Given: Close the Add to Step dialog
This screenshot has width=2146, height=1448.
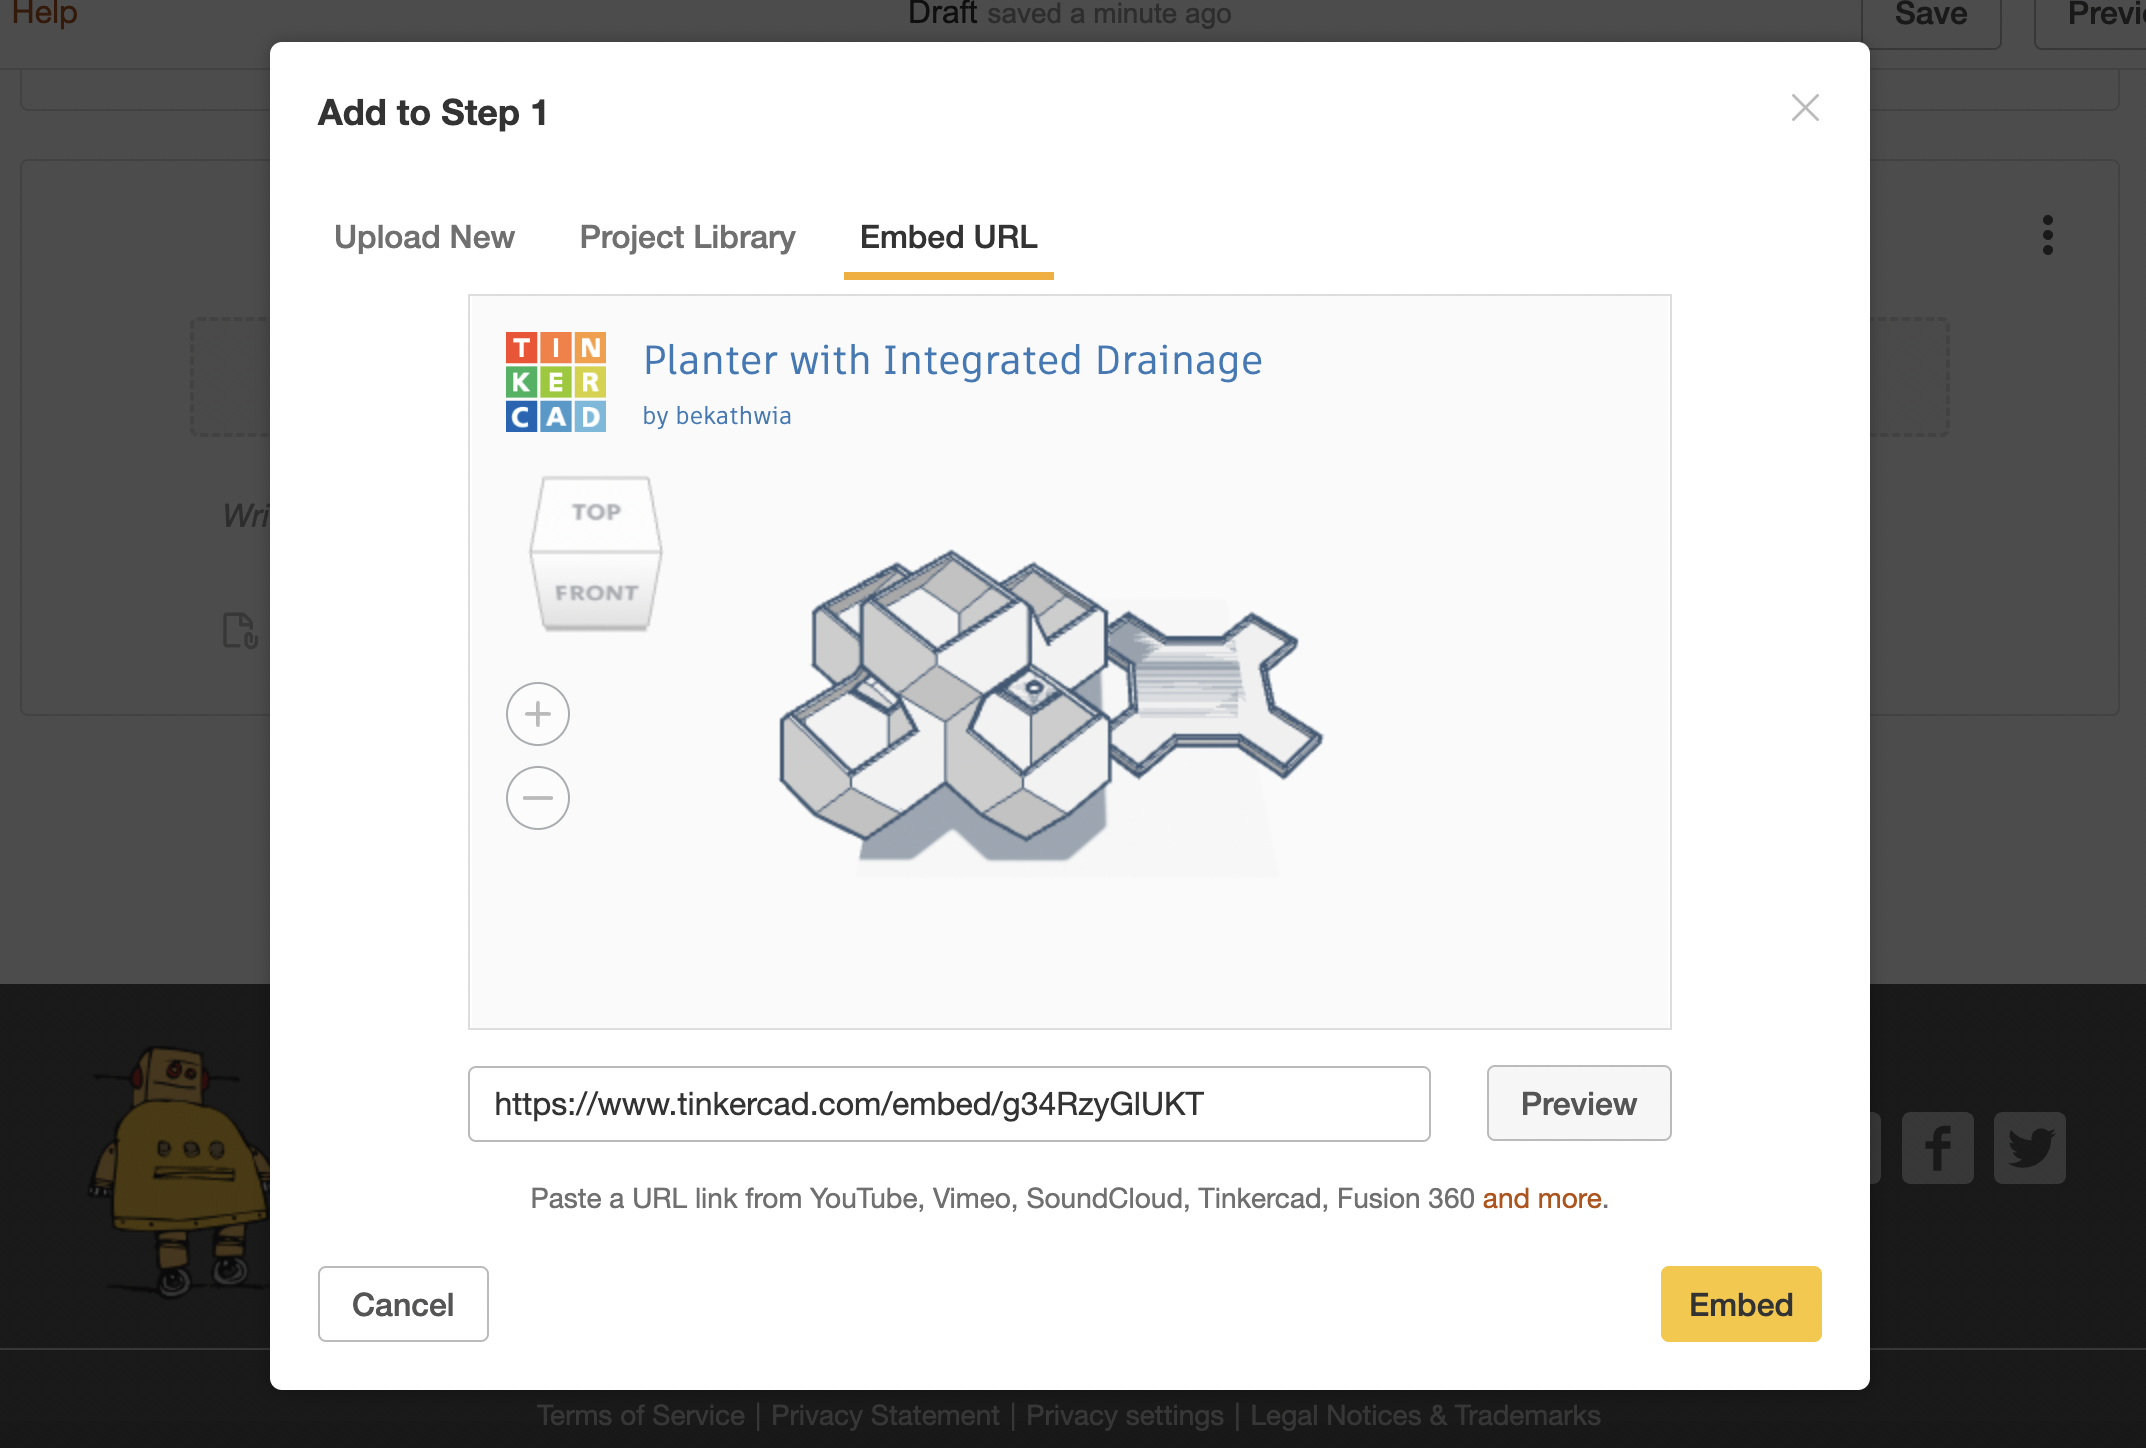Looking at the screenshot, I should 1804,108.
